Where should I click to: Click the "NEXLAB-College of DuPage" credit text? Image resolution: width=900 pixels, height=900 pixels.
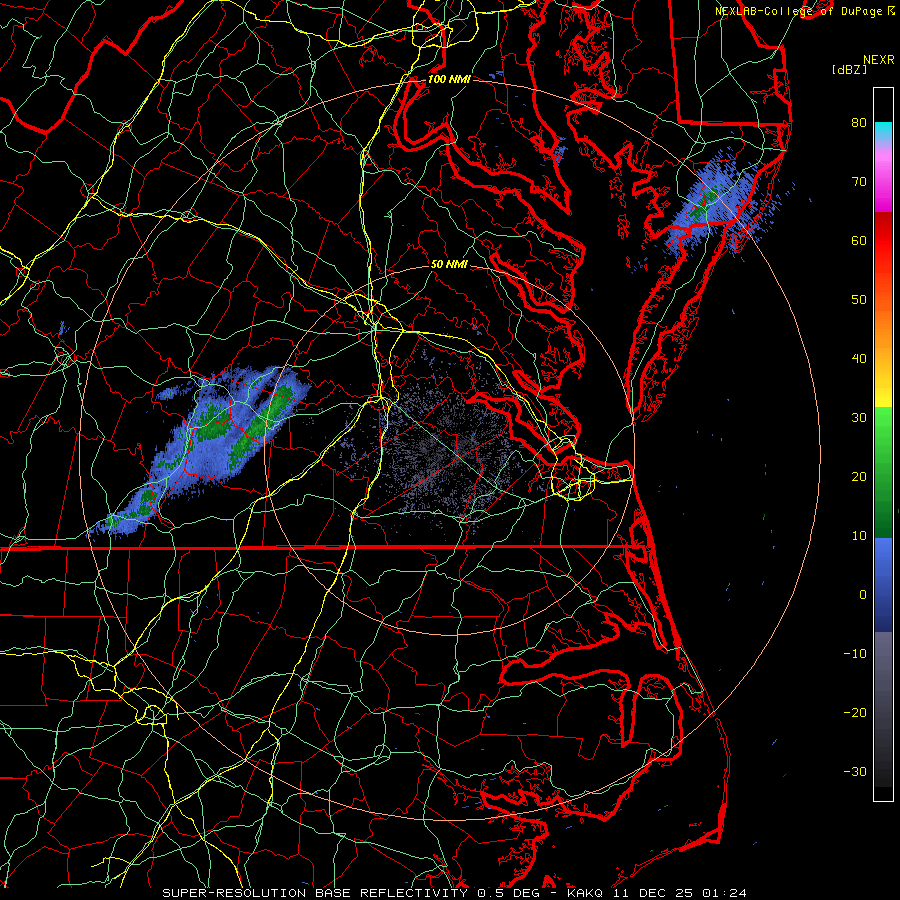[798, 11]
